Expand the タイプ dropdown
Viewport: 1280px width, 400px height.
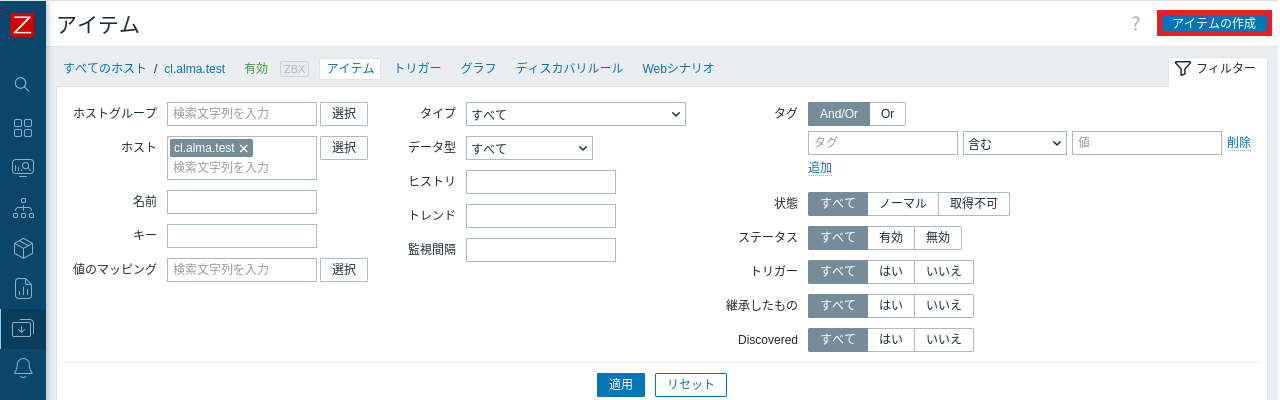[575, 114]
